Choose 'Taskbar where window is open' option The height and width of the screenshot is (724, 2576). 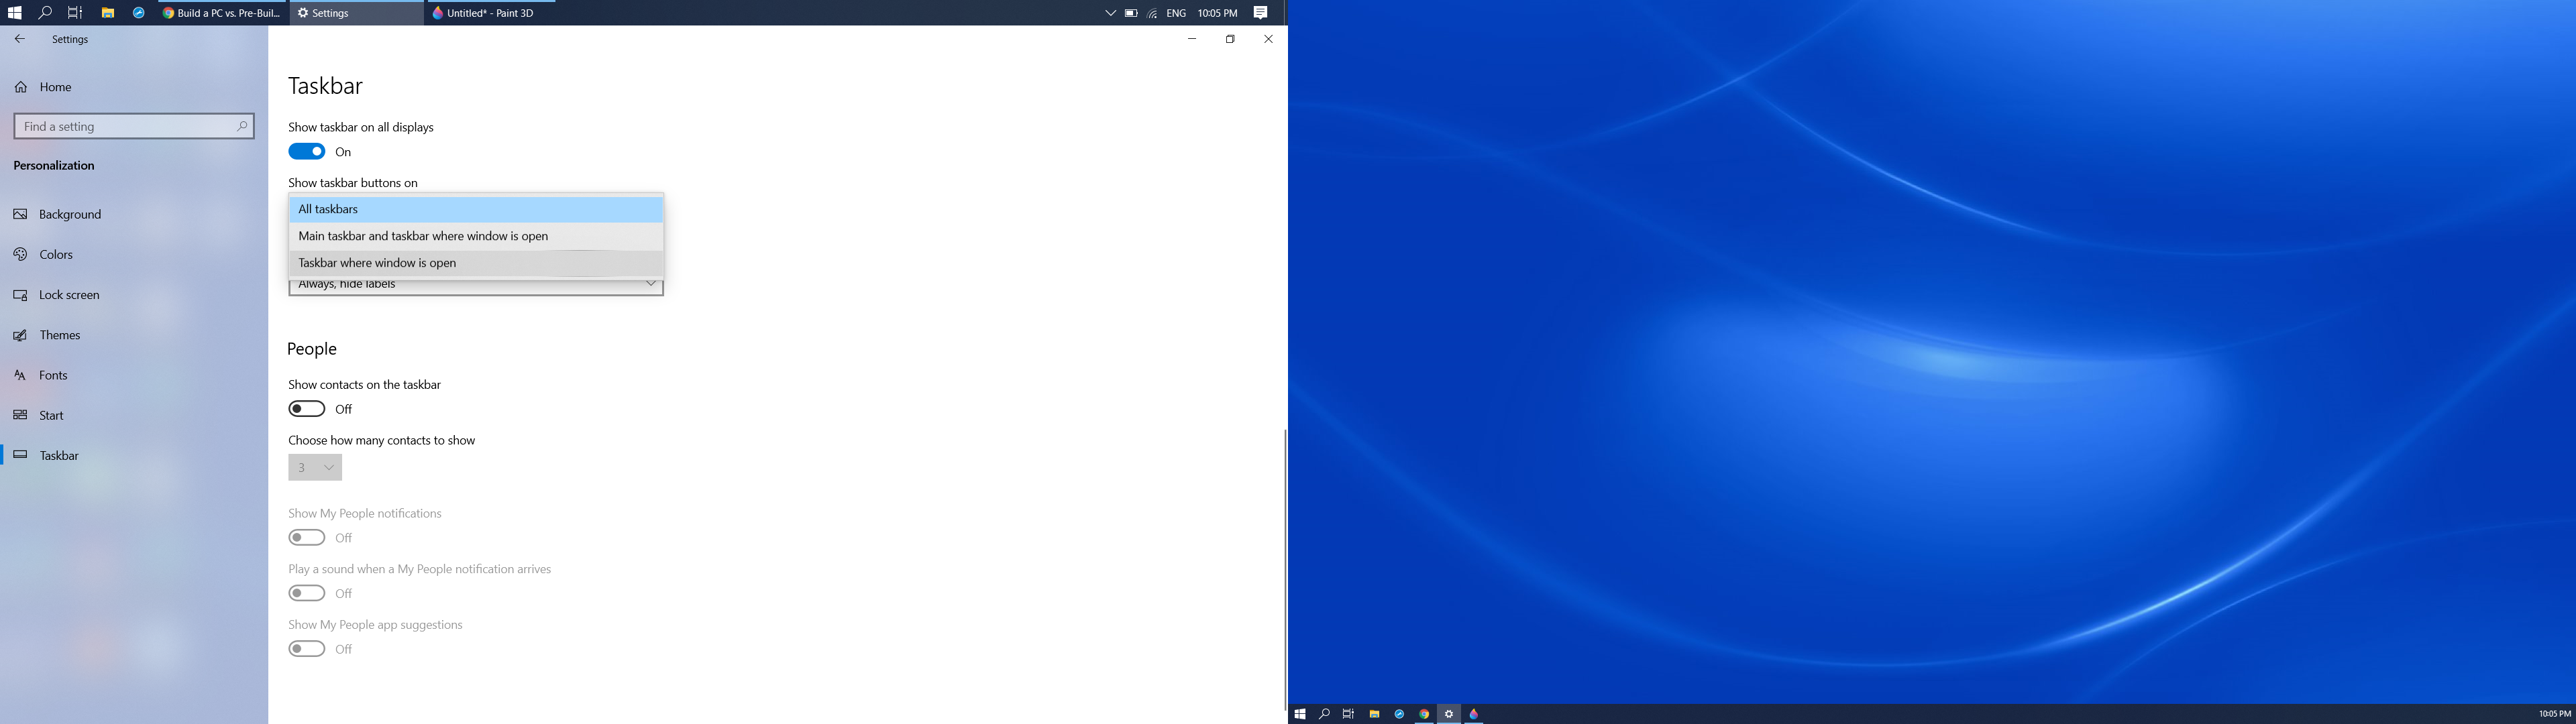coord(476,263)
